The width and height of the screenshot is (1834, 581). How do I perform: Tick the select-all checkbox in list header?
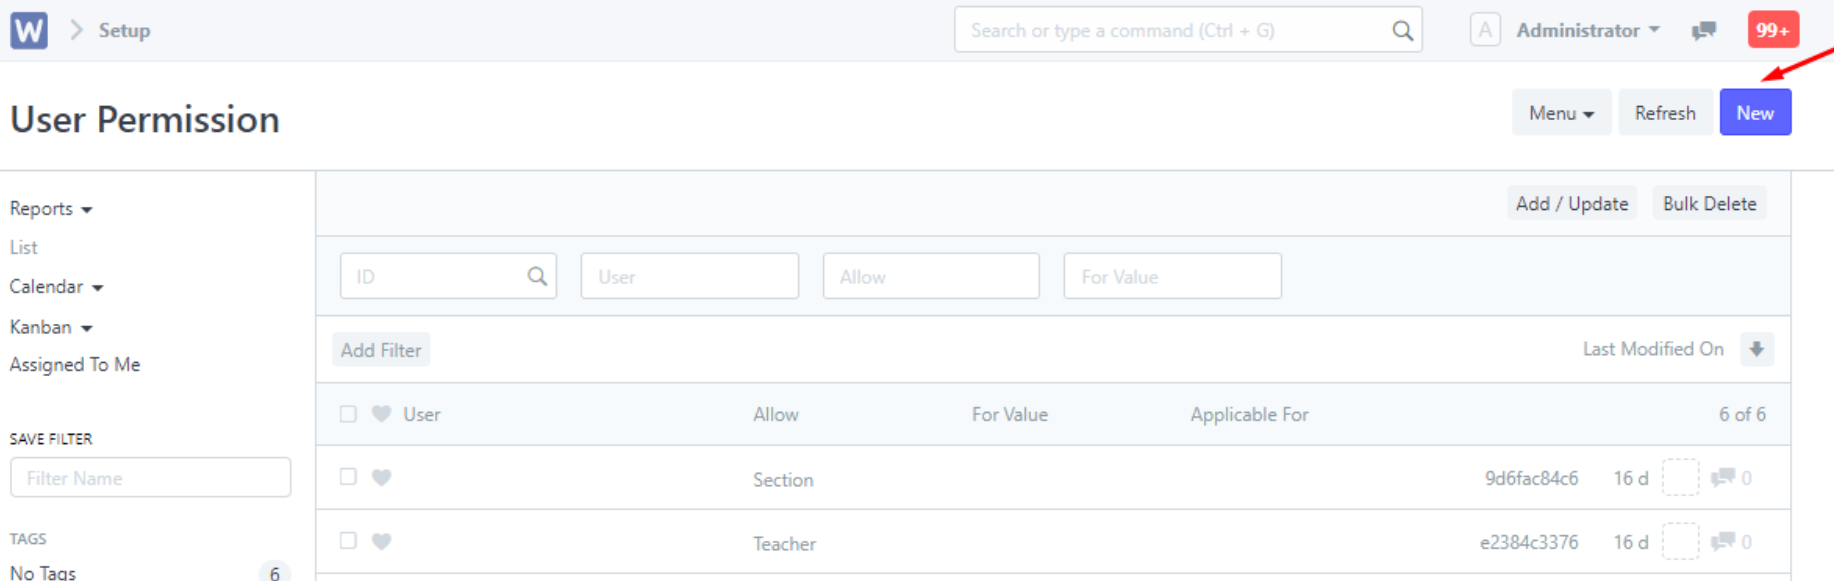(348, 414)
